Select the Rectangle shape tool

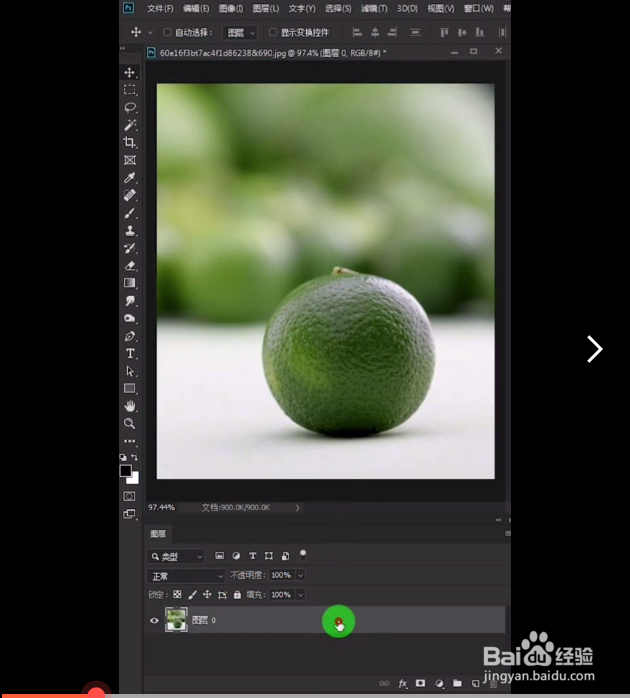(130, 389)
